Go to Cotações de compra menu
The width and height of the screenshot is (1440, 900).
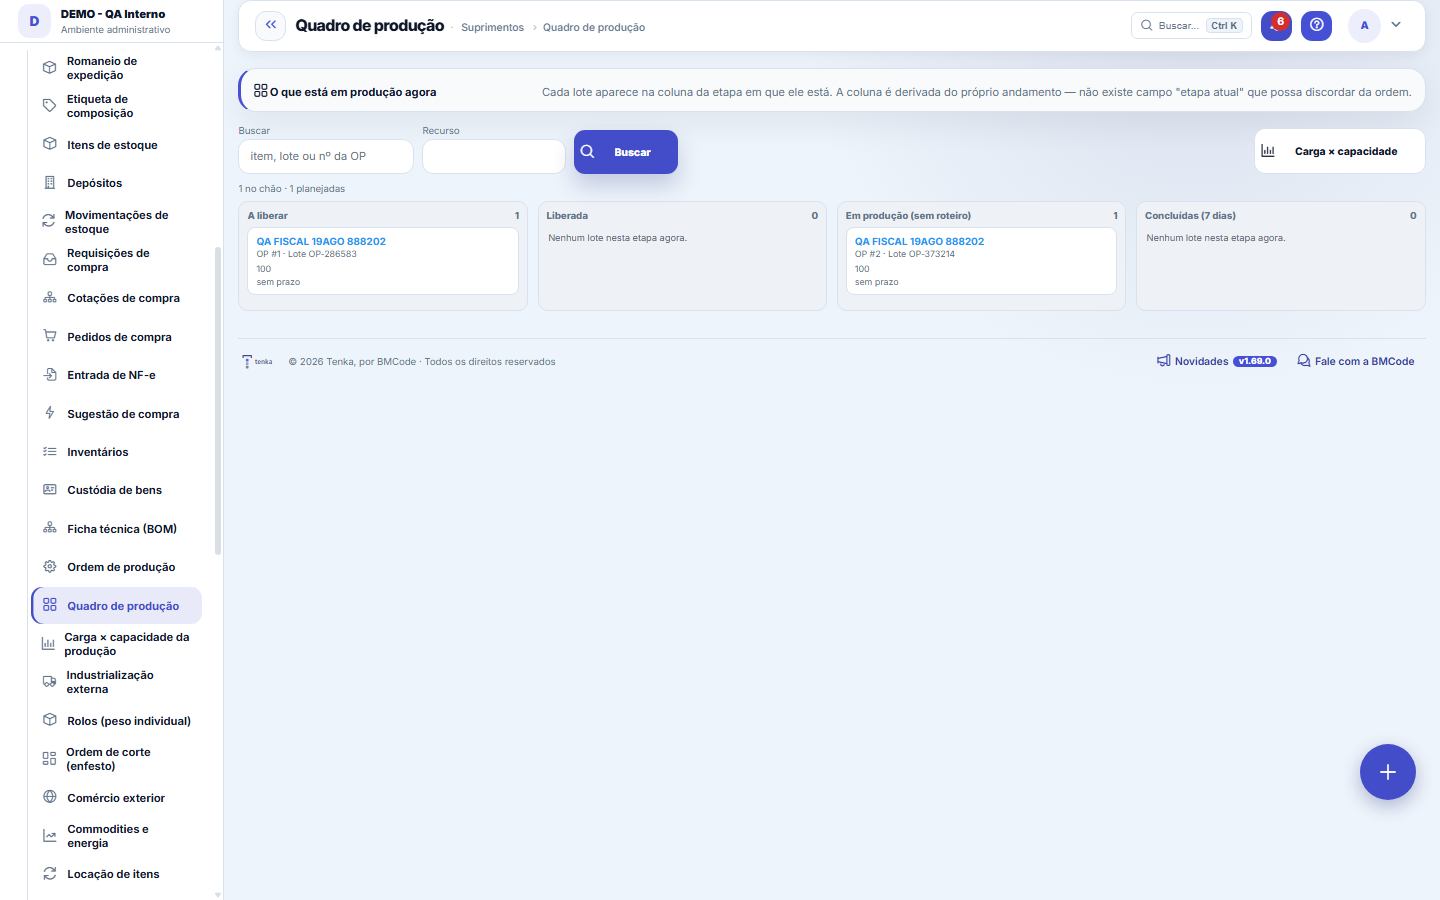pyautogui.click(x=116, y=298)
